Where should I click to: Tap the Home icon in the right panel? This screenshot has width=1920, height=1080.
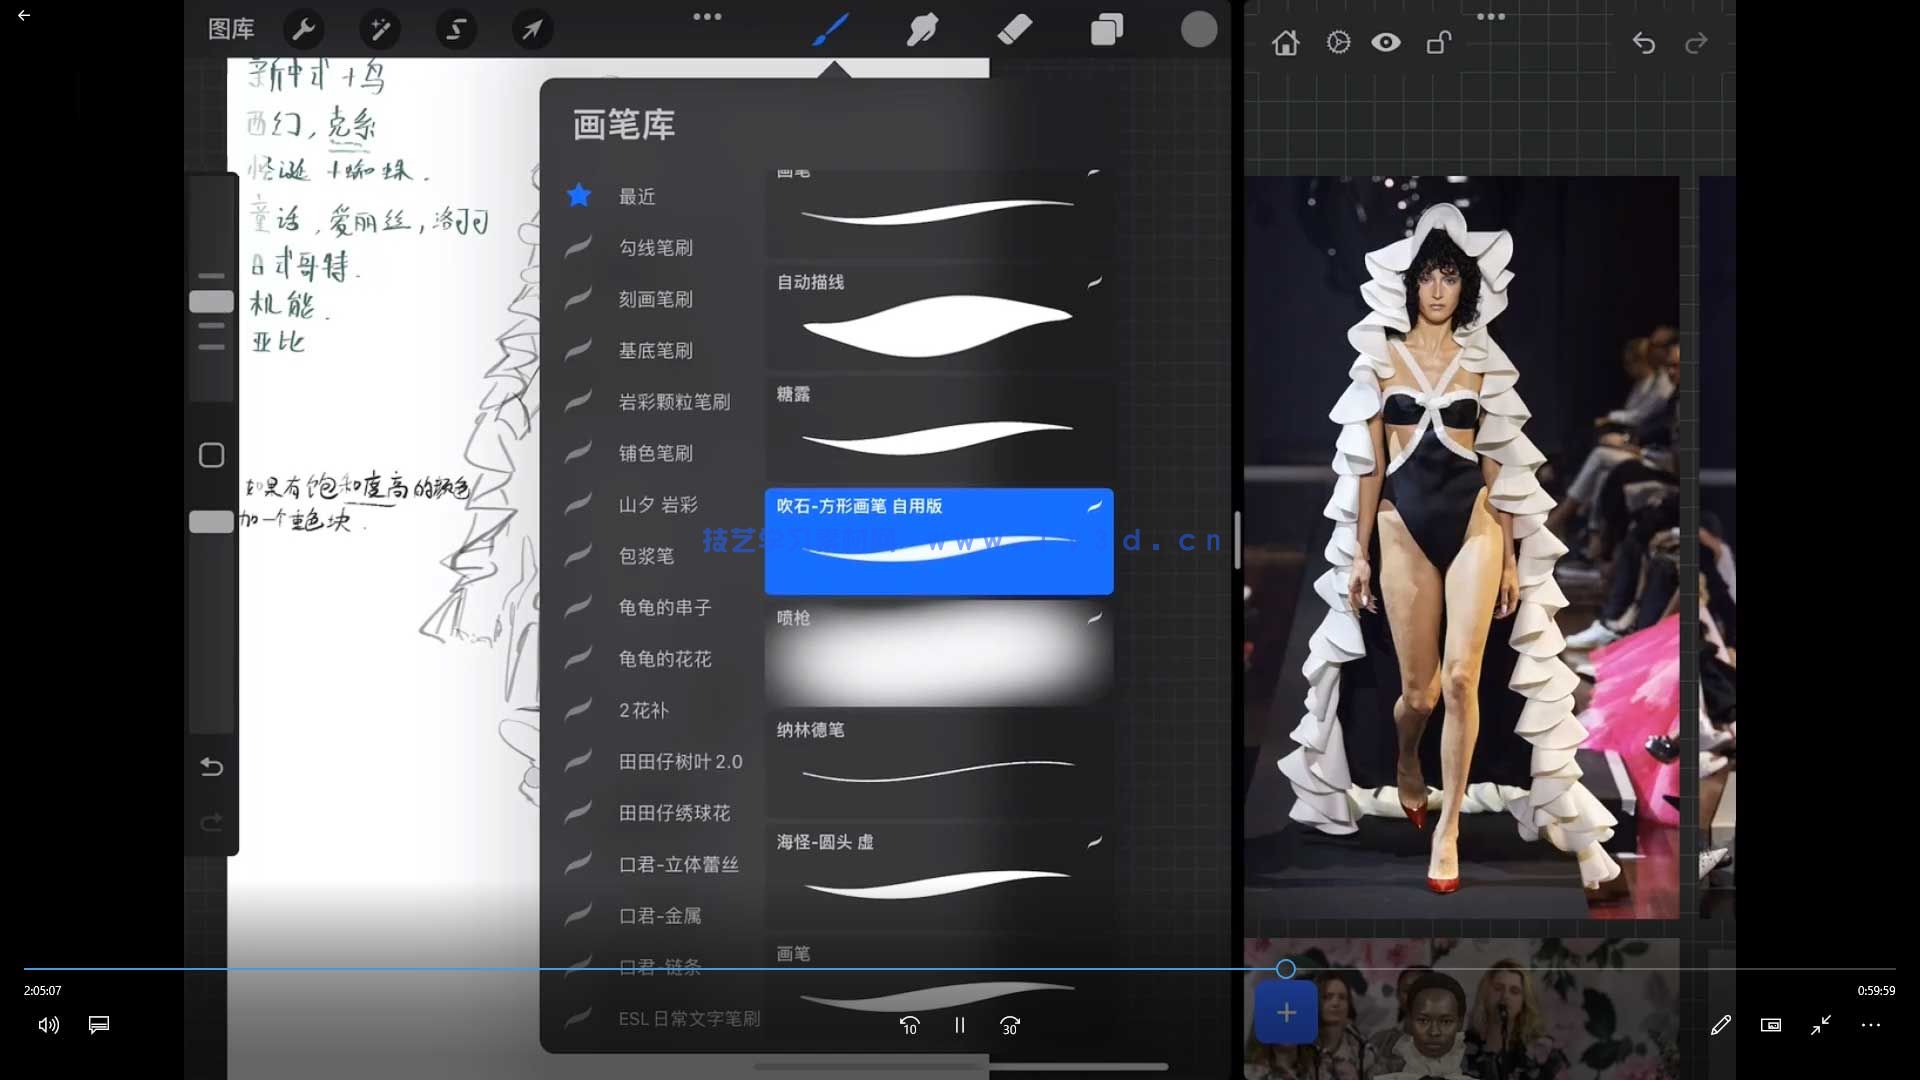[x=1286, y=43]
